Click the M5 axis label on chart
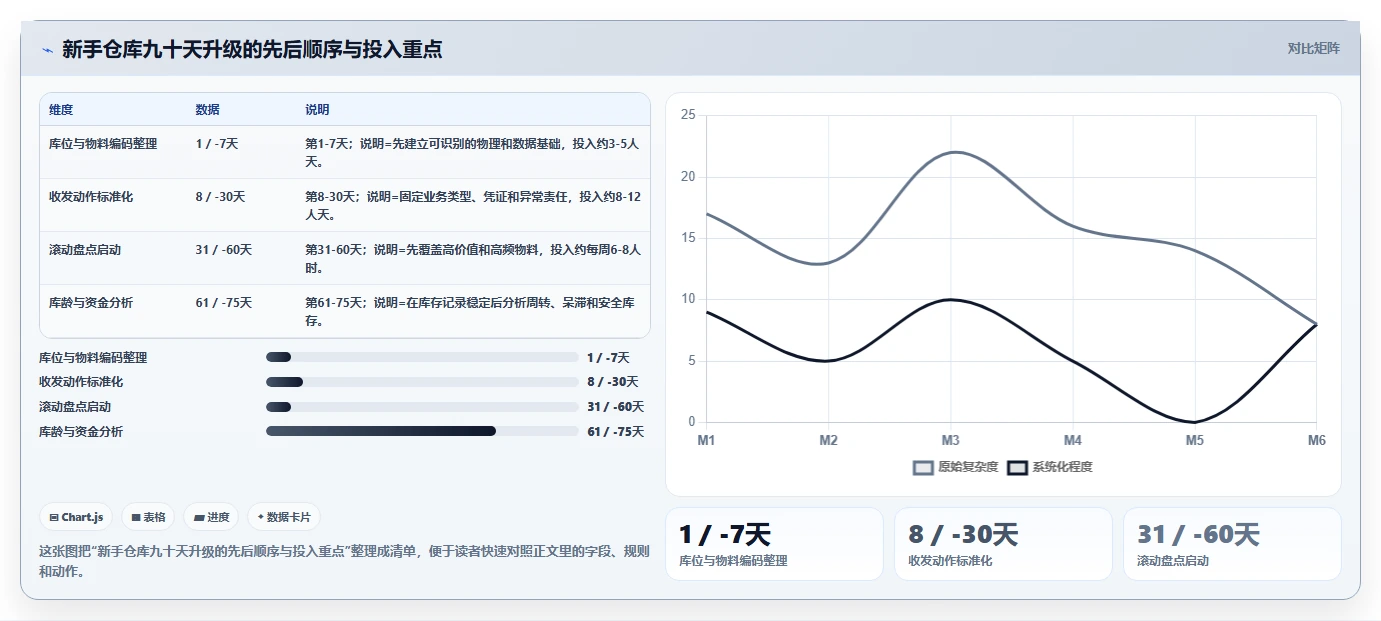Screen dimensions: 1381x621 pos(1194,440)
